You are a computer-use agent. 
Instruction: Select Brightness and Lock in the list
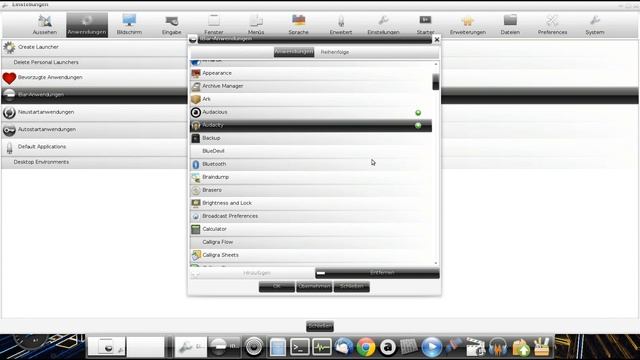tap(311, 203)
